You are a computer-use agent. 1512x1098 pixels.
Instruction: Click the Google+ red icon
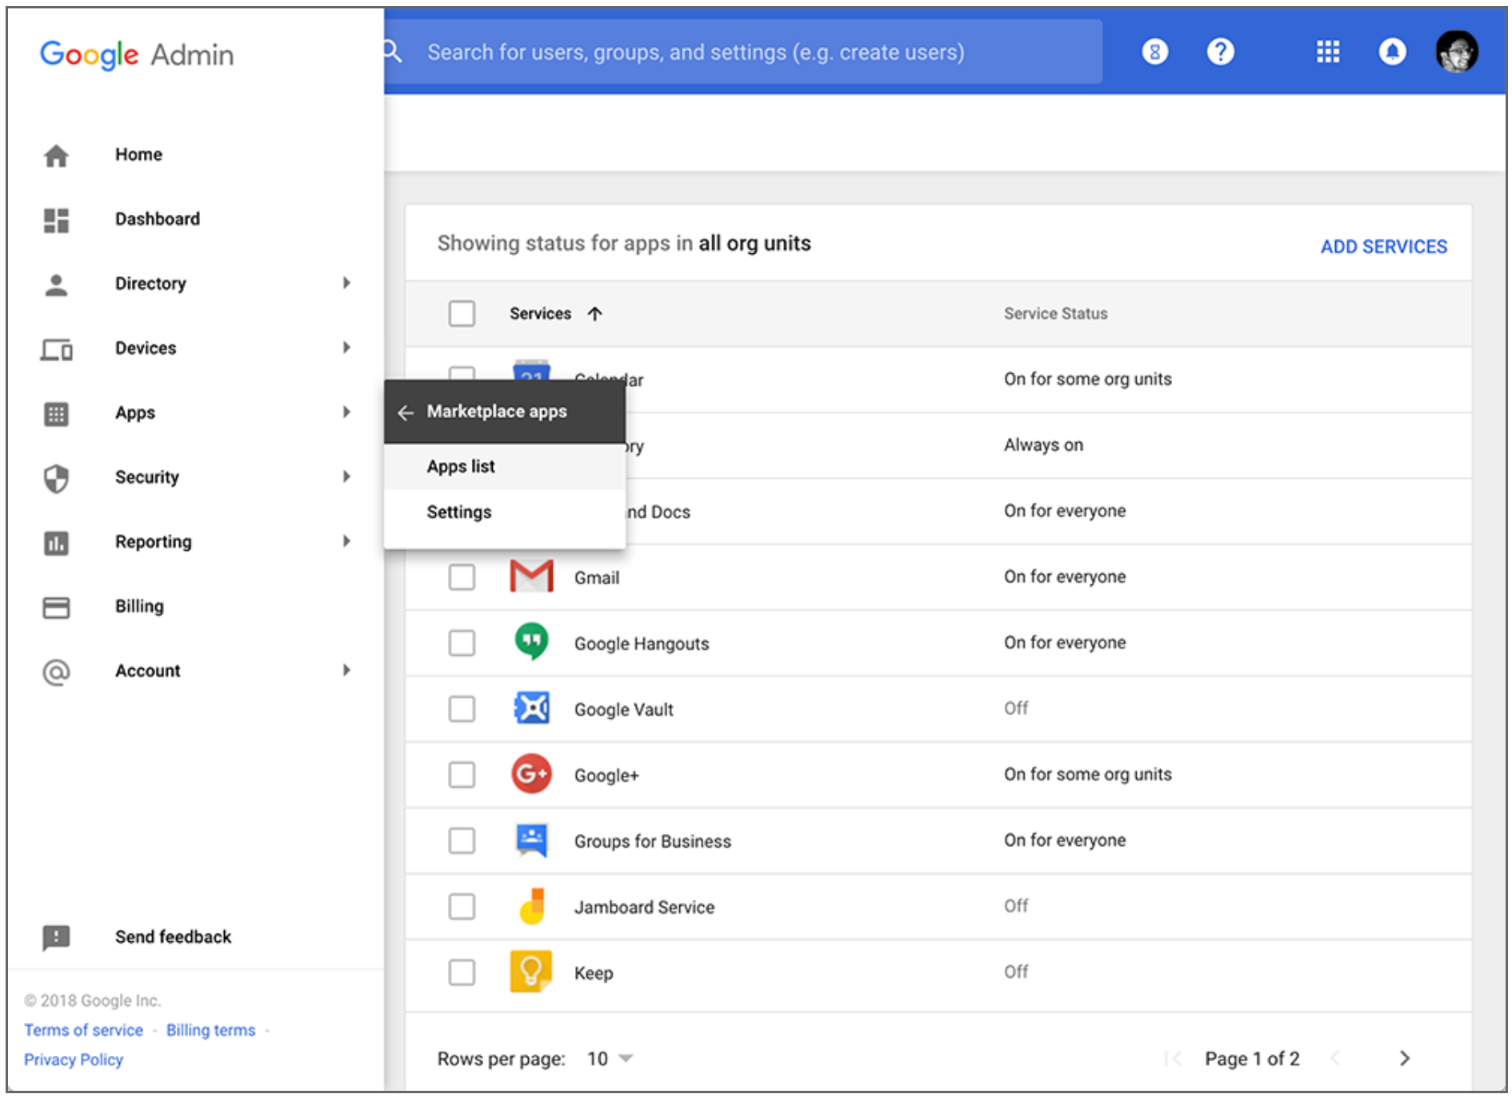(531, 774)
